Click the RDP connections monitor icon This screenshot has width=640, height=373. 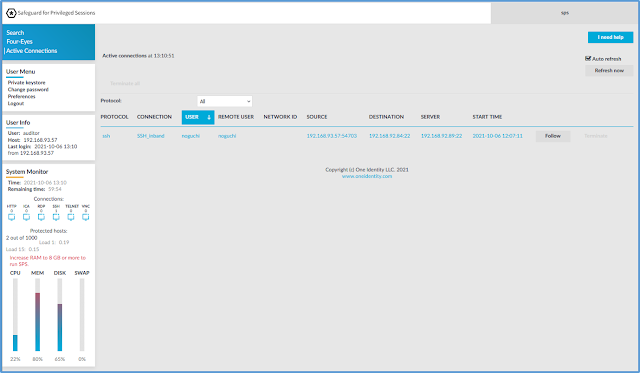[x=41, y=217]
